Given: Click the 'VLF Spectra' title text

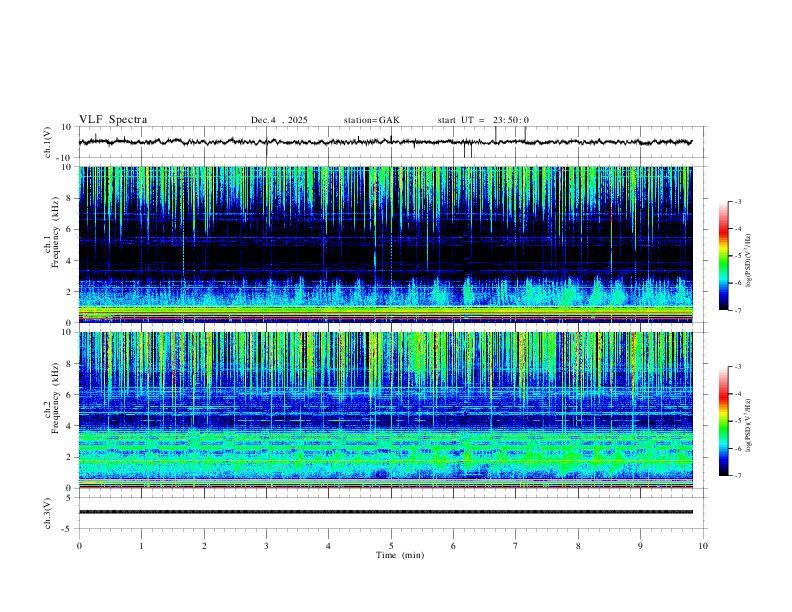Looking at the screenshot, I should click(x=113, y=120).
